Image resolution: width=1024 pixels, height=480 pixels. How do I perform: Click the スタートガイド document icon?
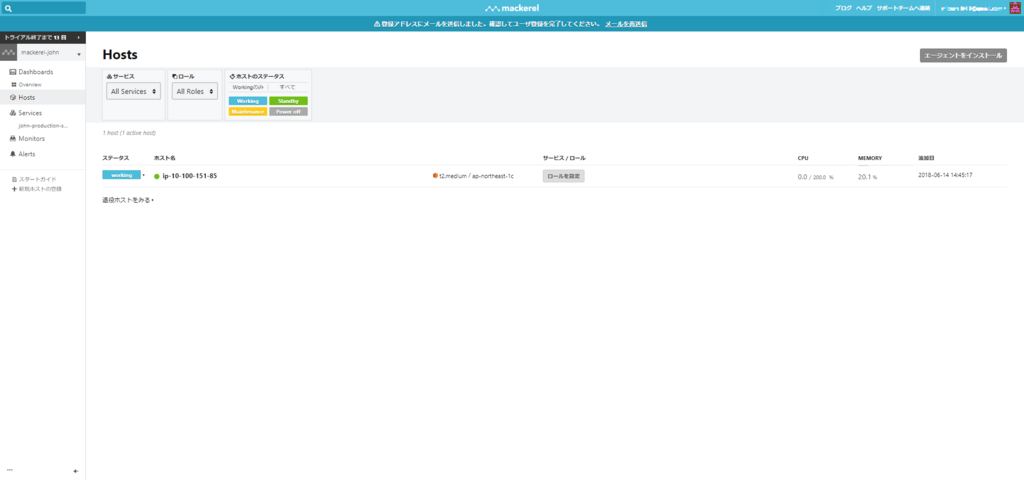[x=14, y=179]
